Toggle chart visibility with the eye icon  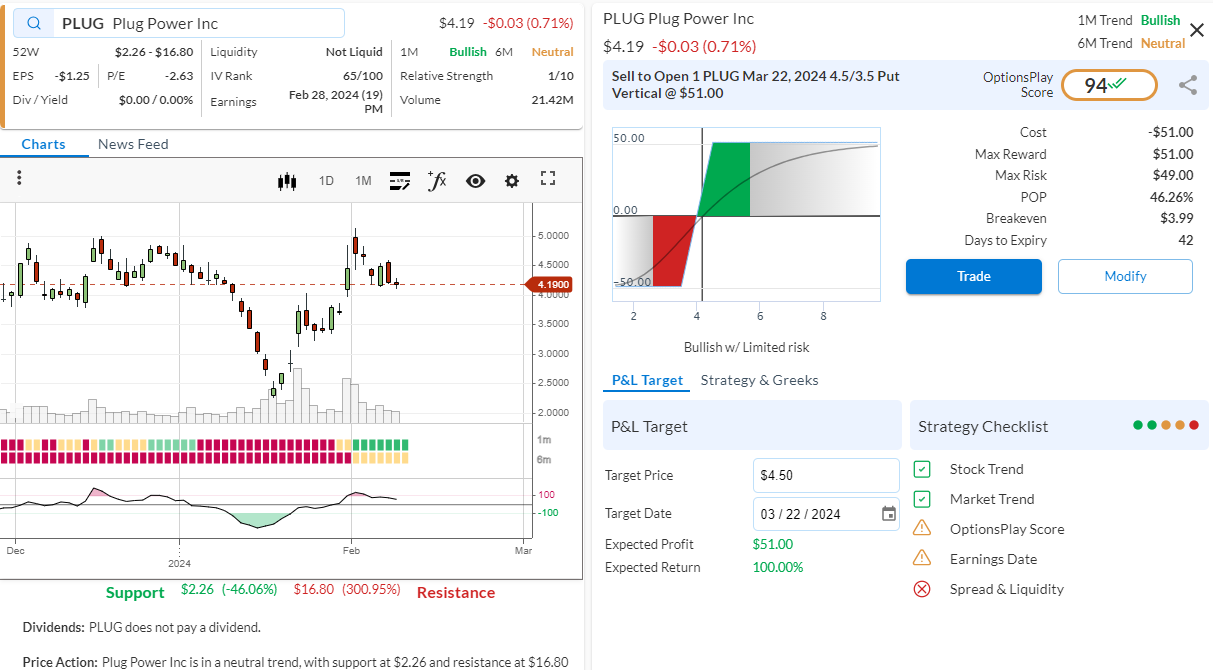[x=475, y=181]
